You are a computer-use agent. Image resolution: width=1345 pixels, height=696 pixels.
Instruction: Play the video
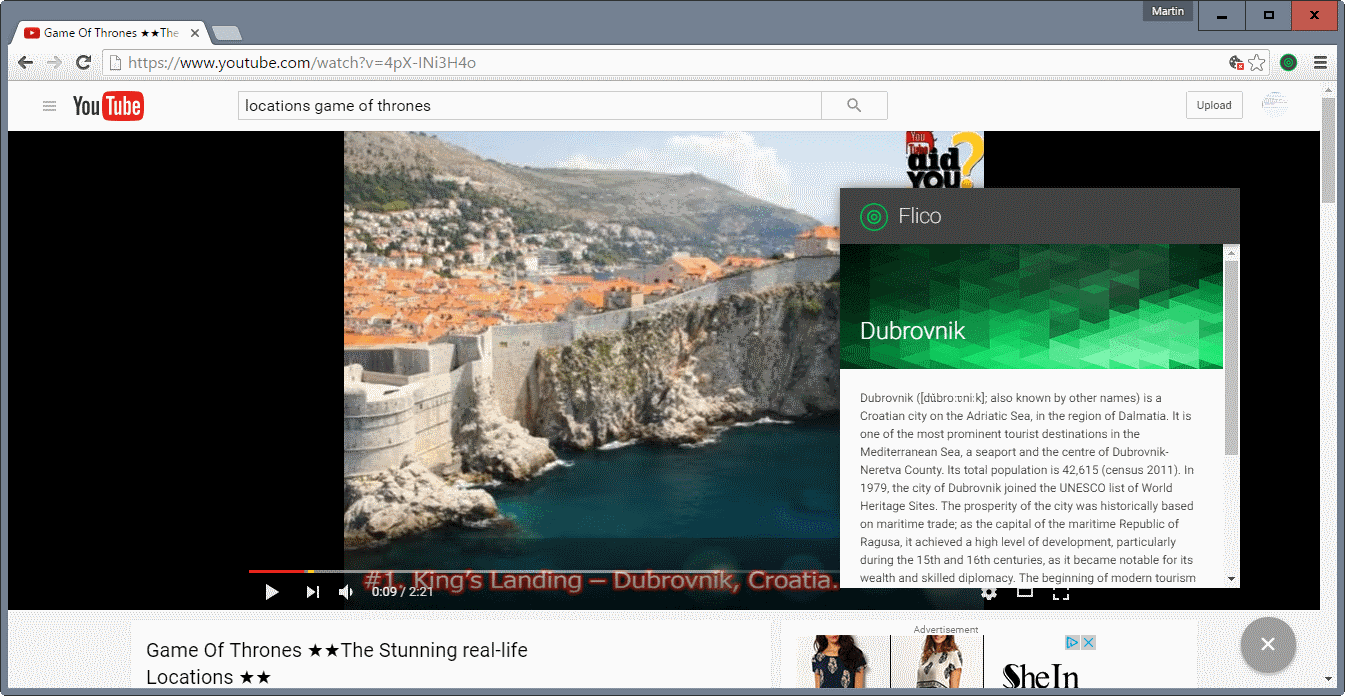pos(271,592)
